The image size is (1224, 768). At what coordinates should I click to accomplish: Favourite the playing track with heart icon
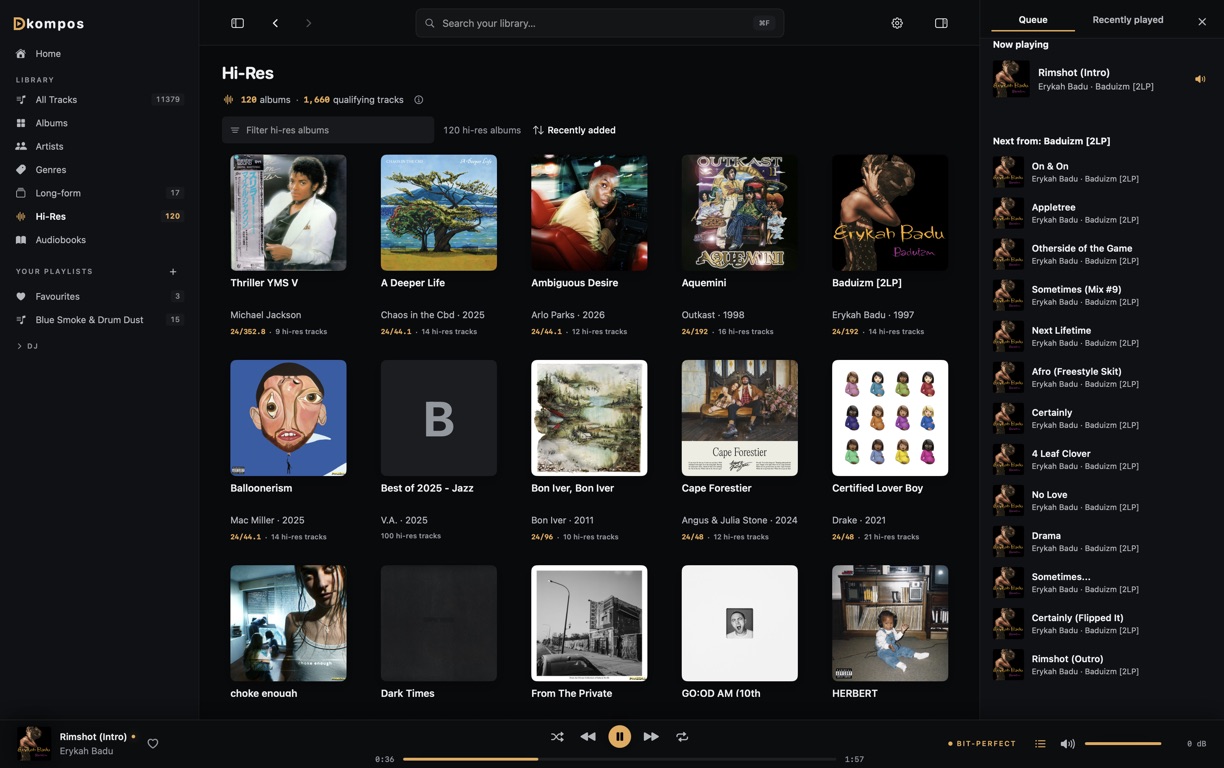153,744
